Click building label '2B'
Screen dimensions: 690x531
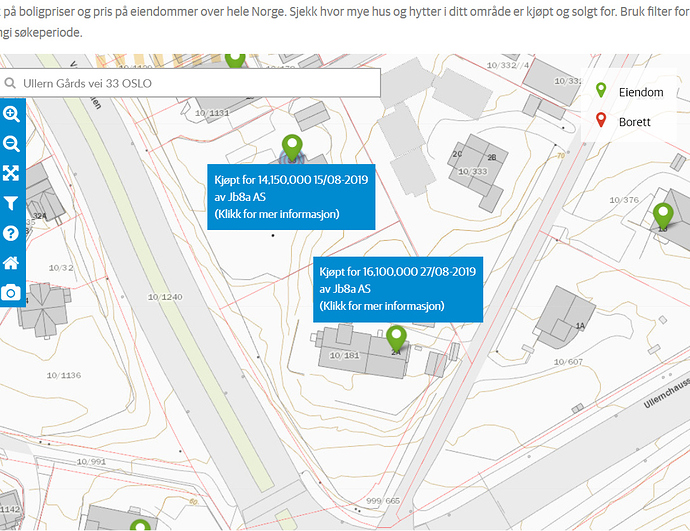click(x=492, y=157)
